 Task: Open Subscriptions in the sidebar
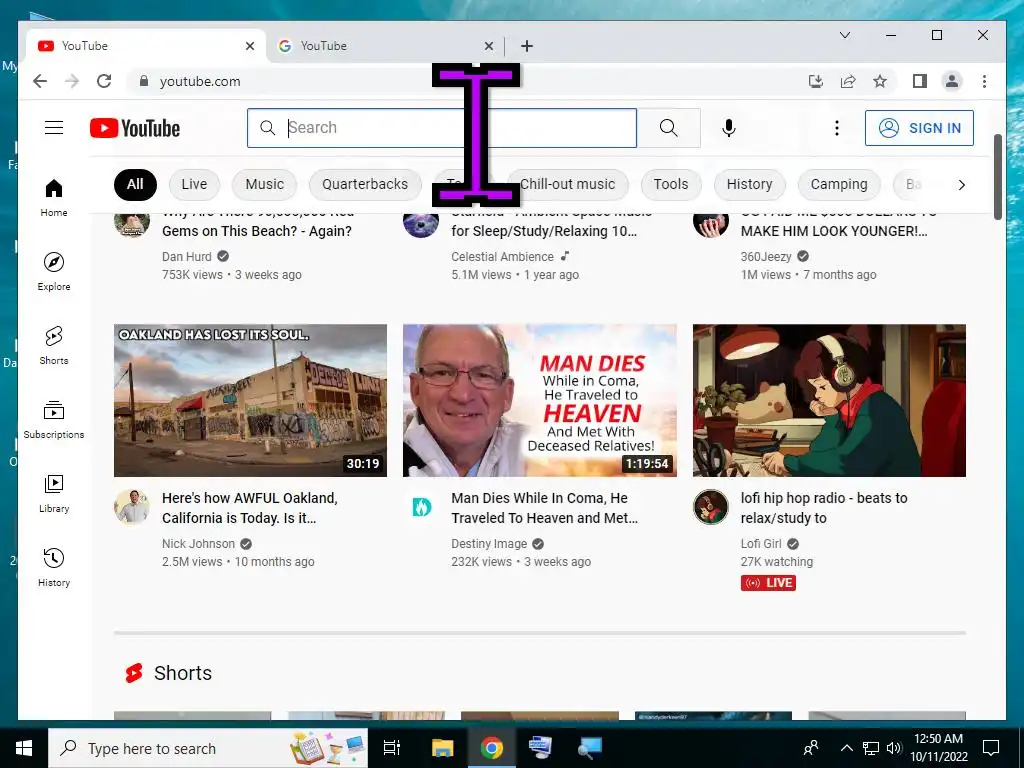pyautogui.click(x=54, y=419)
